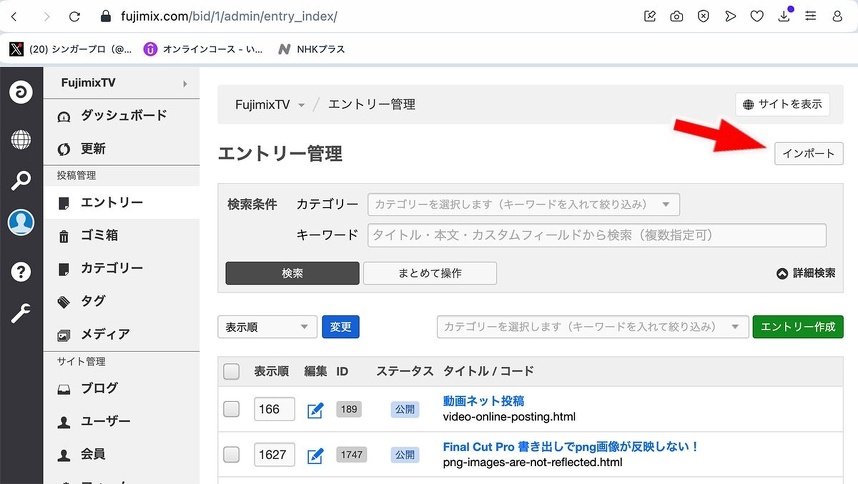The image size is (858, 484).
Task: Click the インポート button
Action: (809, 153)
